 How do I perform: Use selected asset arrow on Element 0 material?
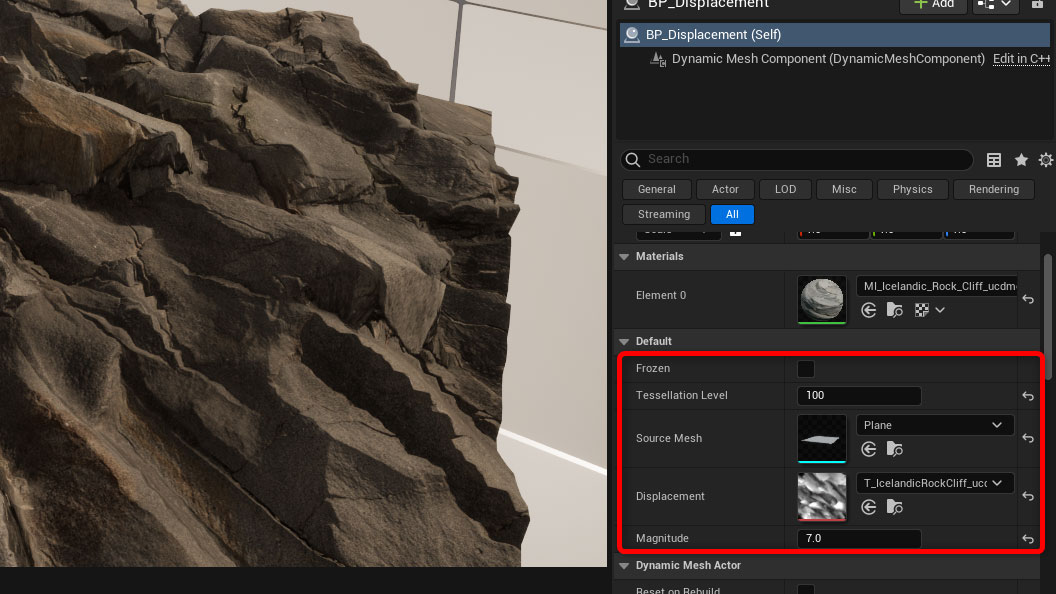pyautogui.click(x=868, y=310)
